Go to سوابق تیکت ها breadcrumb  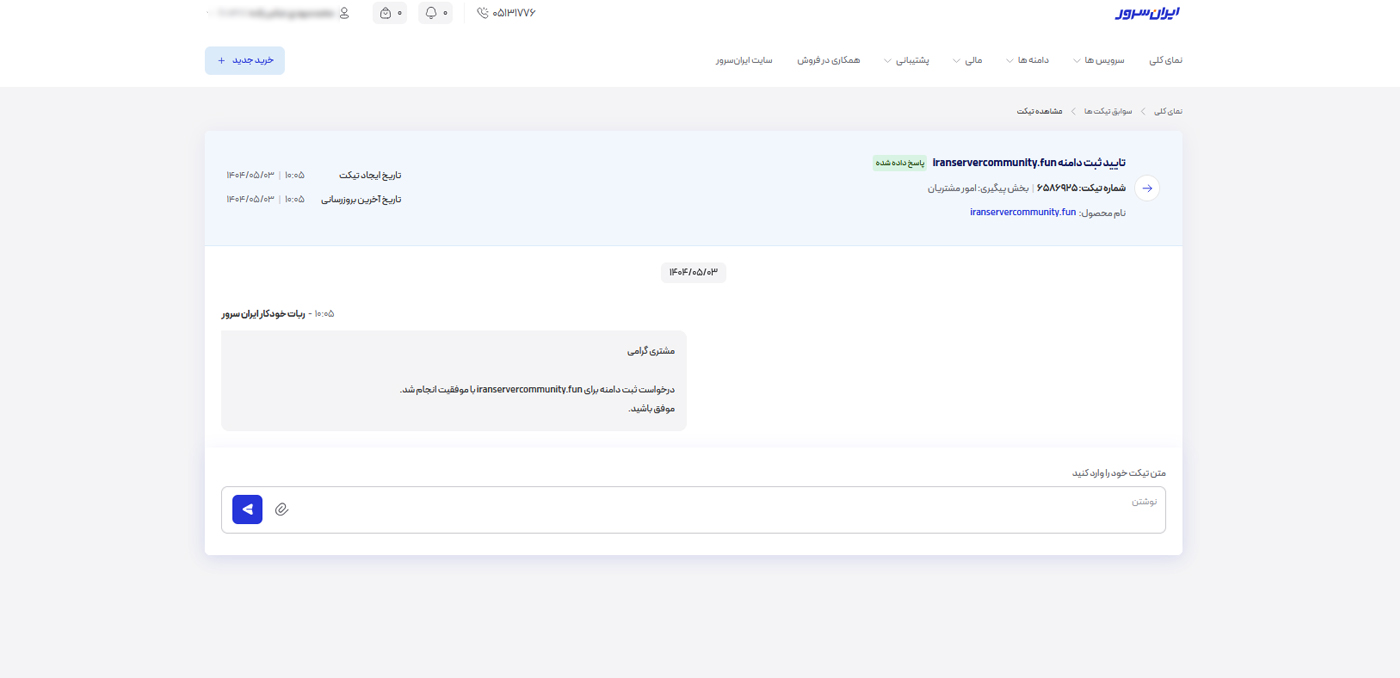1108,111
